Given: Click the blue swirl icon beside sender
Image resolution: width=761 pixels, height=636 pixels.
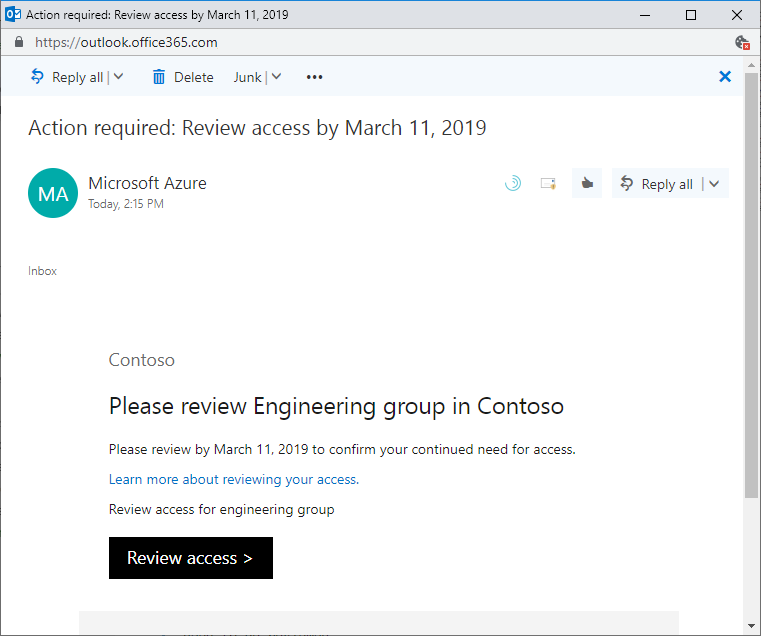Looking at the screenshot, I should (x=512, y=183).
